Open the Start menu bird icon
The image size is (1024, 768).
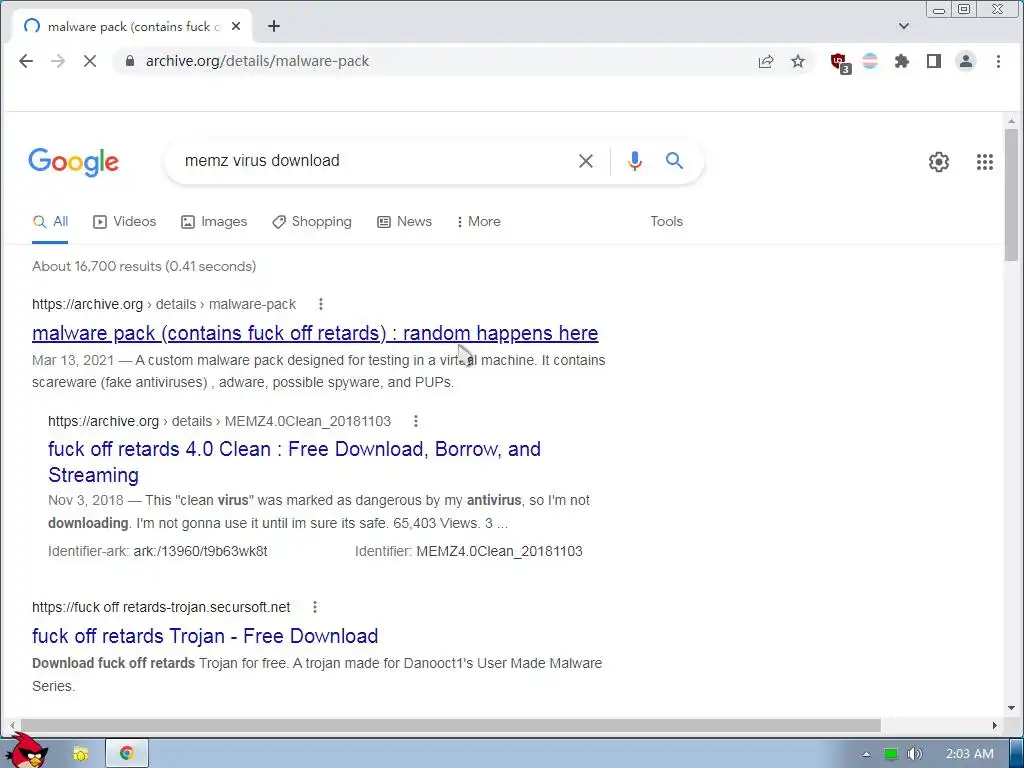tap(27, 751)
